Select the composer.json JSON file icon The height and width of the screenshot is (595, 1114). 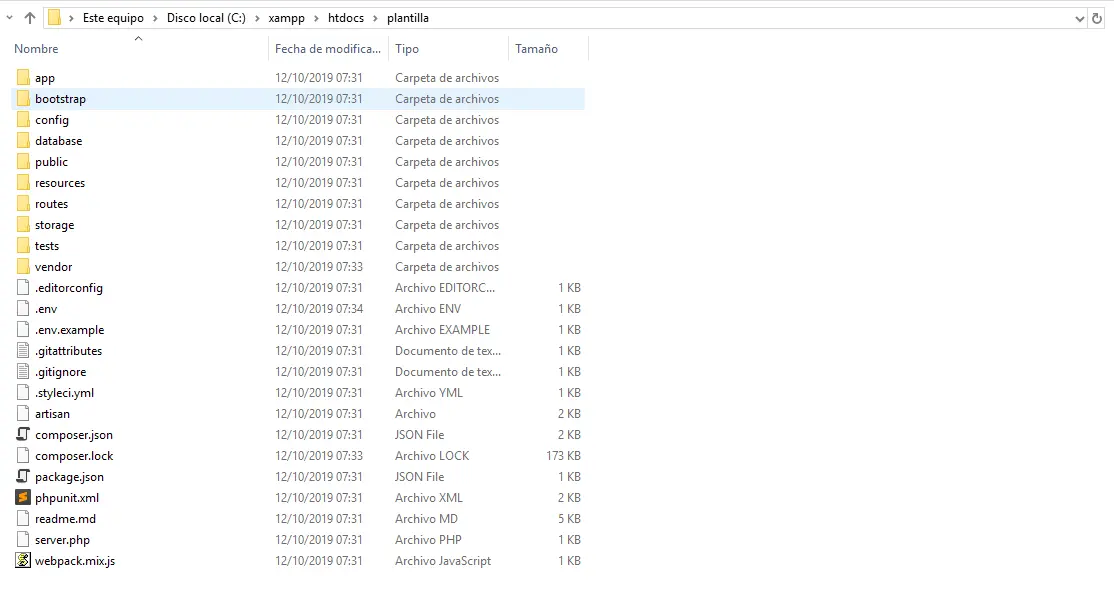click(24, 434)
